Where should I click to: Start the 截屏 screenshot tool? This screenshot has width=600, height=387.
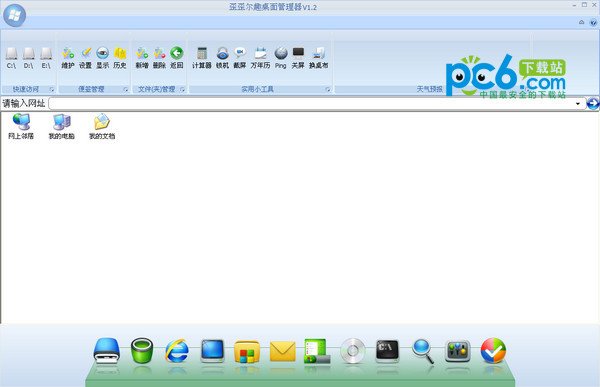pos(240,58)
